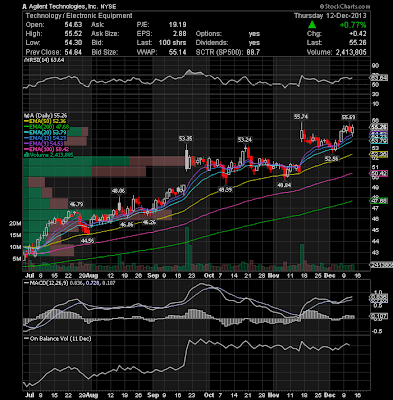The height and width of the screenshot is (400, 393).
Task: Click the cyan EMA(20) legend entry
Action: (x=46, y=133)
